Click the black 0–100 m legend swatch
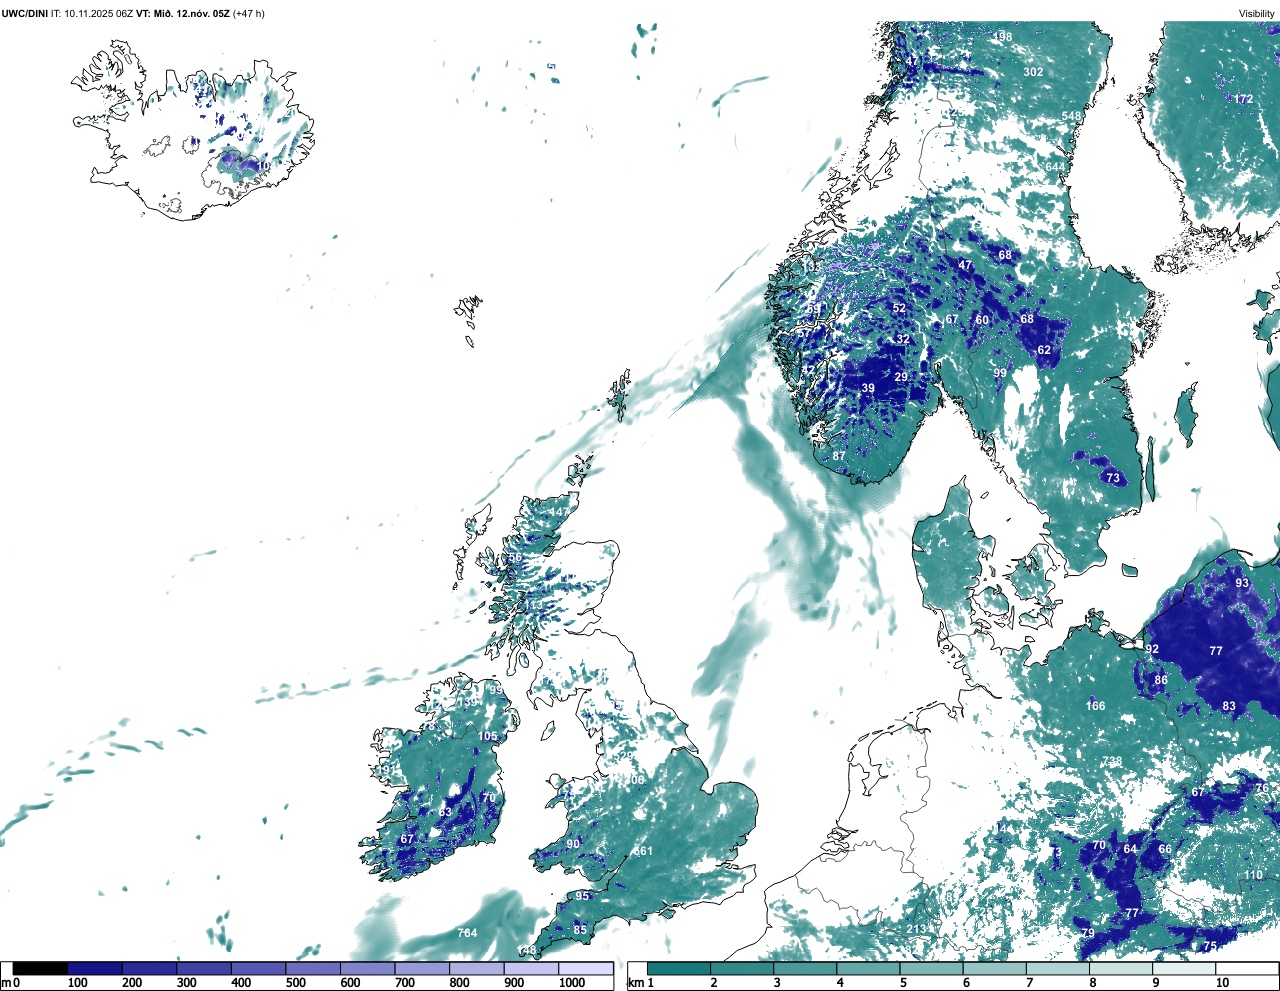 [x=40, y=969]
